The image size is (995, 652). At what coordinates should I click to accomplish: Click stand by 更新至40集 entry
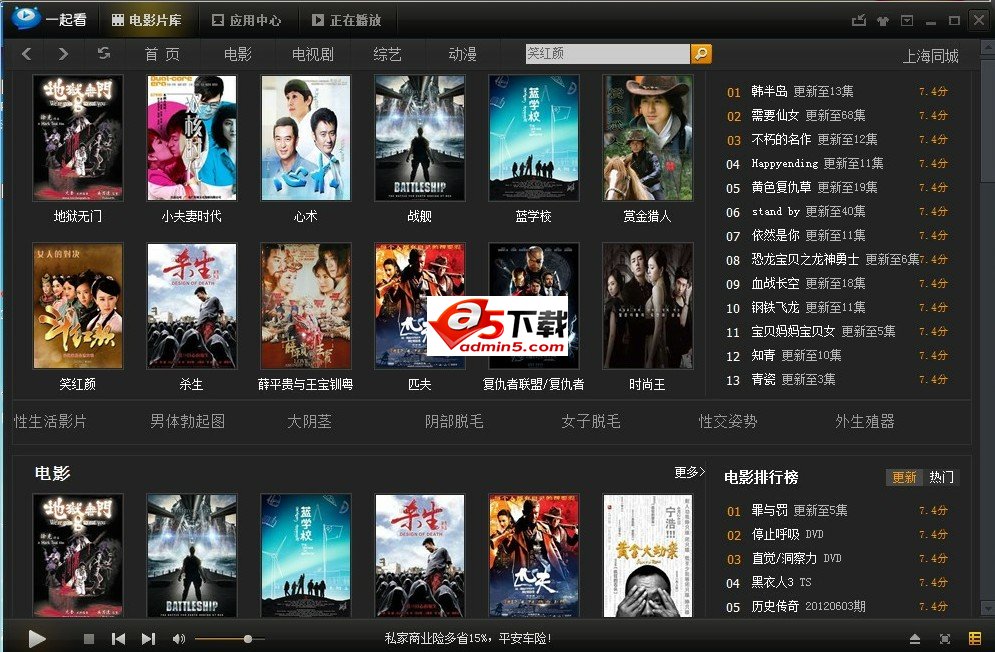[x=808, y=211]
